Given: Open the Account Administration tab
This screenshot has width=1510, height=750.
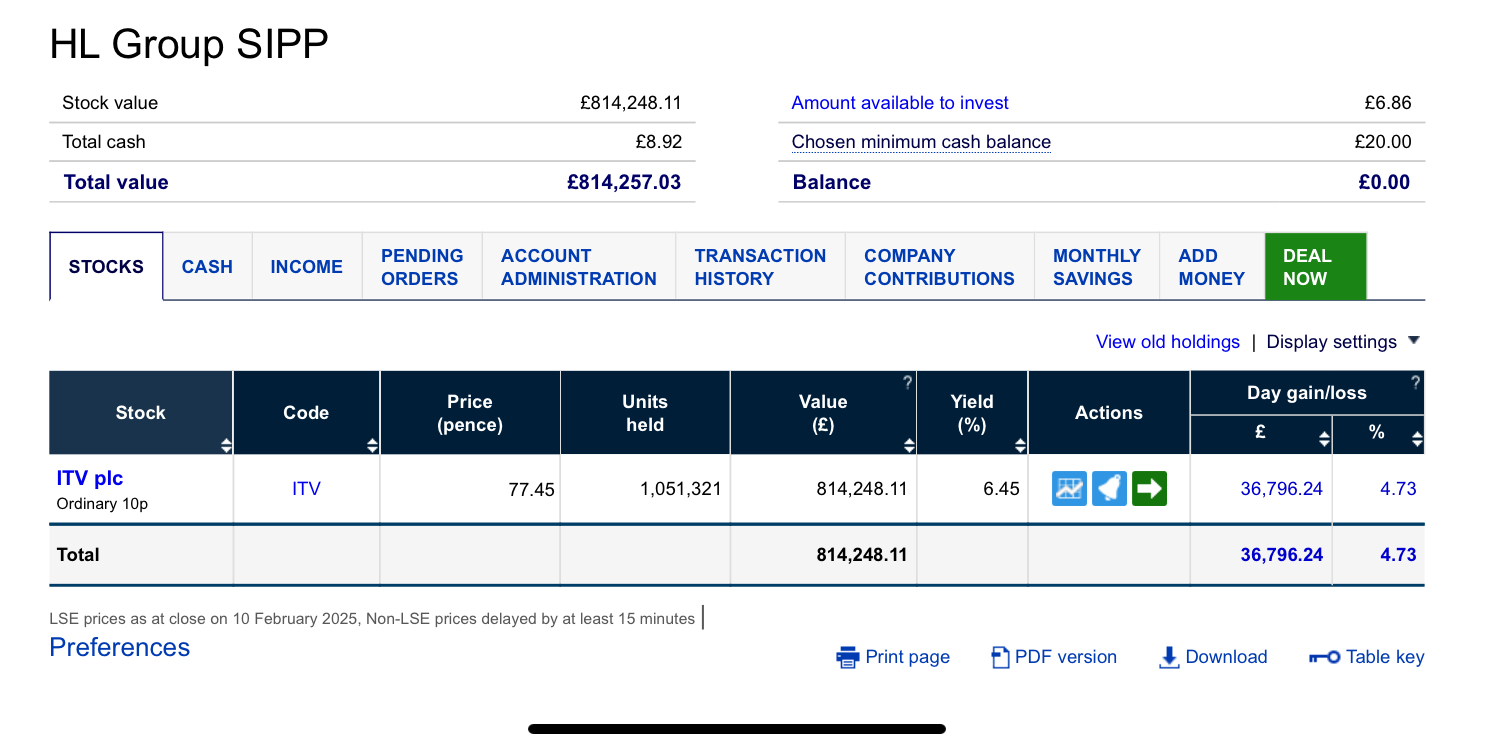Looking at the screenshot, I should [x=579, y=267].
